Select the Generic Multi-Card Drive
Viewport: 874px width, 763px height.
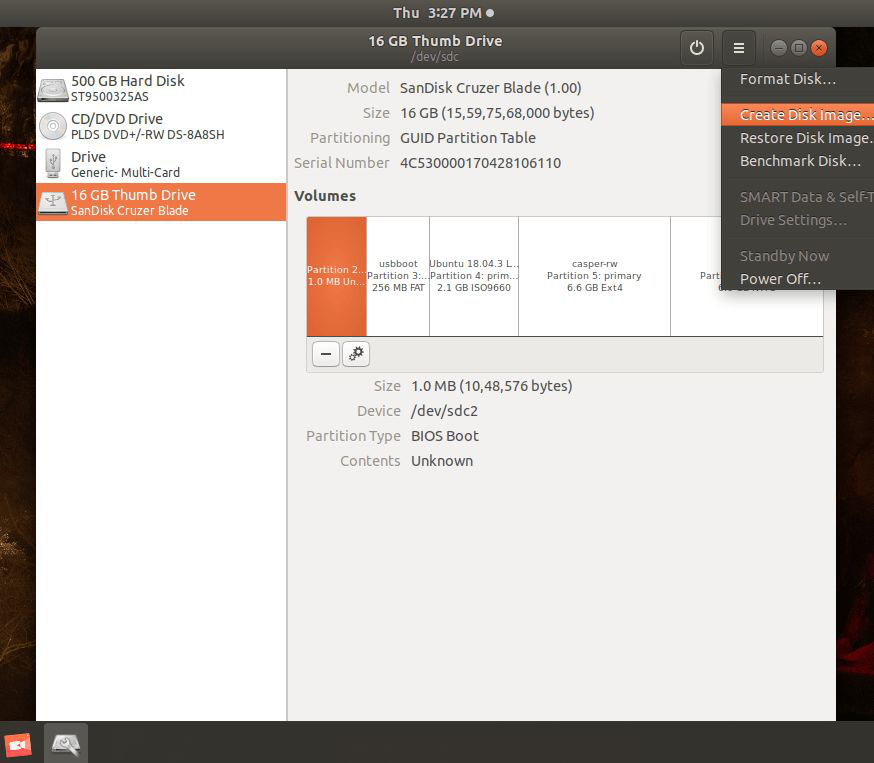pos(160,164)
